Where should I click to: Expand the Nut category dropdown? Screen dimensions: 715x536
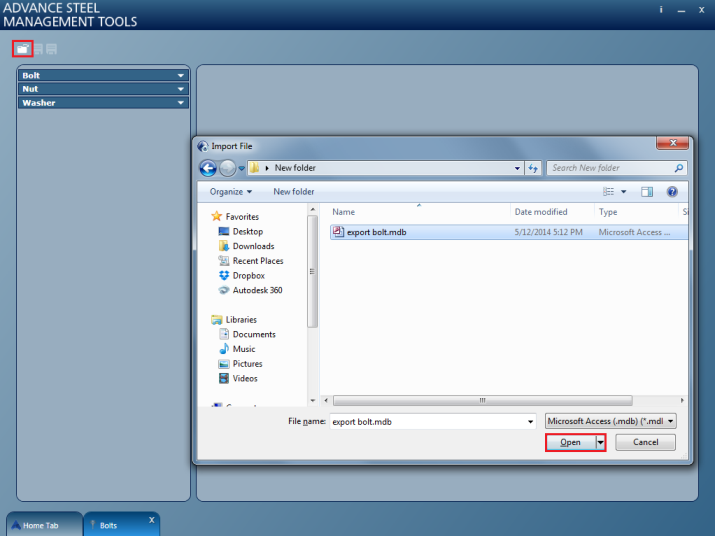tap(181, 89)
